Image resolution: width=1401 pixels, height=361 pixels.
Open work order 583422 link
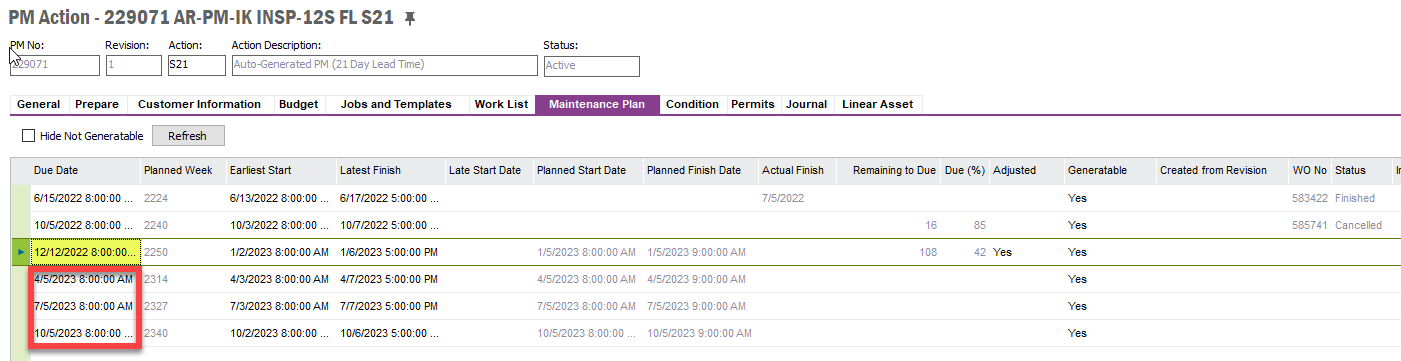pos(1309,198)
